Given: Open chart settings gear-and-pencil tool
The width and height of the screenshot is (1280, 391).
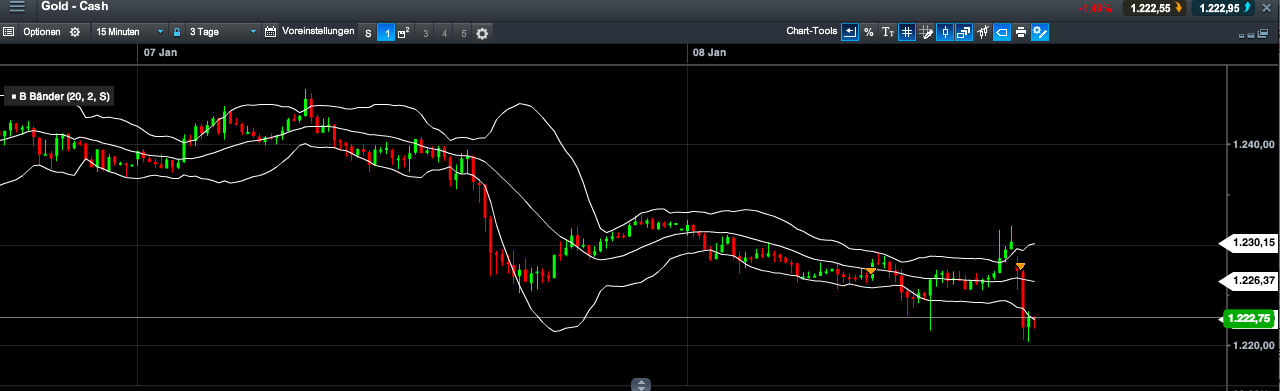Looking at the screenshot, I should click(1040, 32).
